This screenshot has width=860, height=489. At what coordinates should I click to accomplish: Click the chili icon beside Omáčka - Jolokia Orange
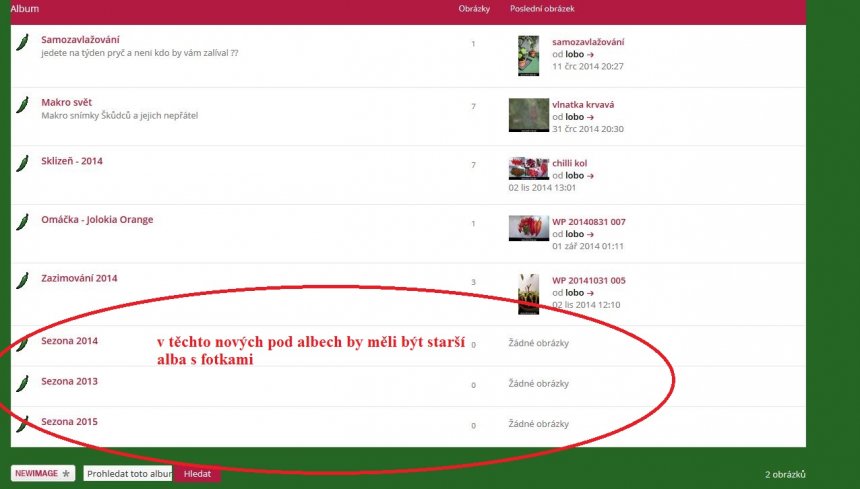coord(21,222)
